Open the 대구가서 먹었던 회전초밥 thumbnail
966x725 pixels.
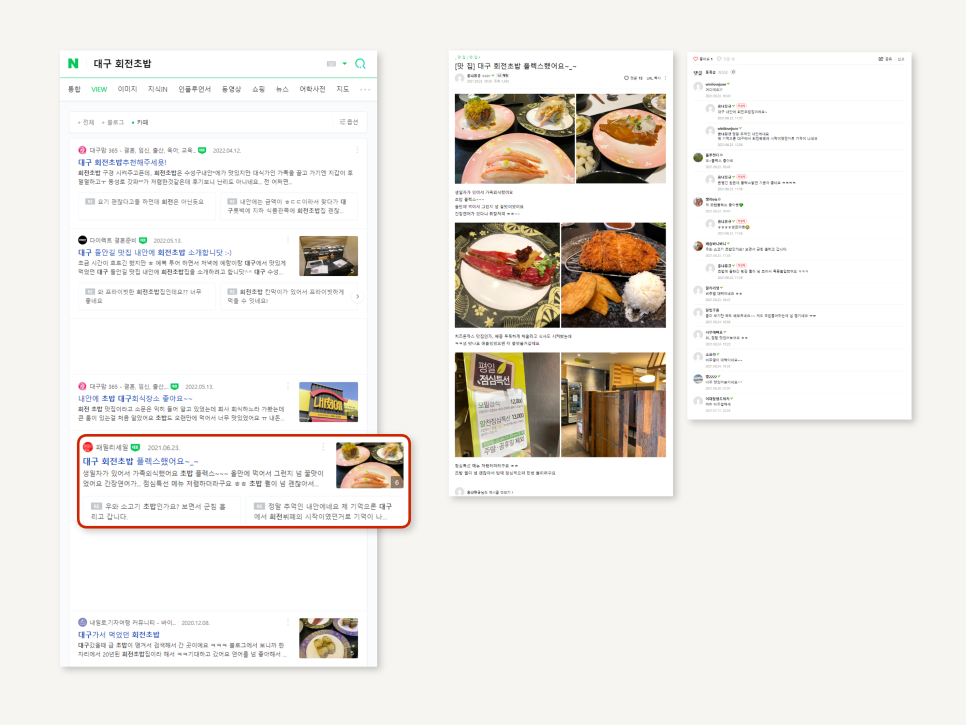tap(328, 638)
